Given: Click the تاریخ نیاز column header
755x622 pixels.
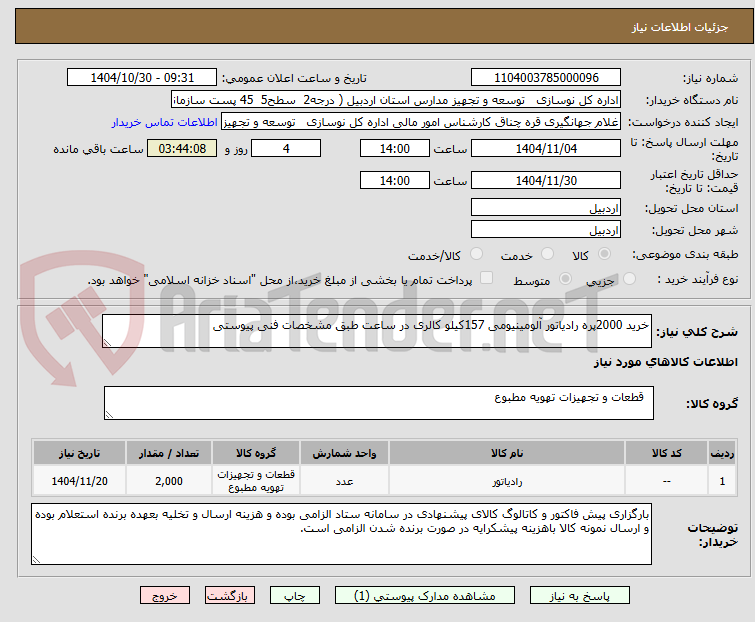Looking at the screenshot, I should tap(79, 453).
